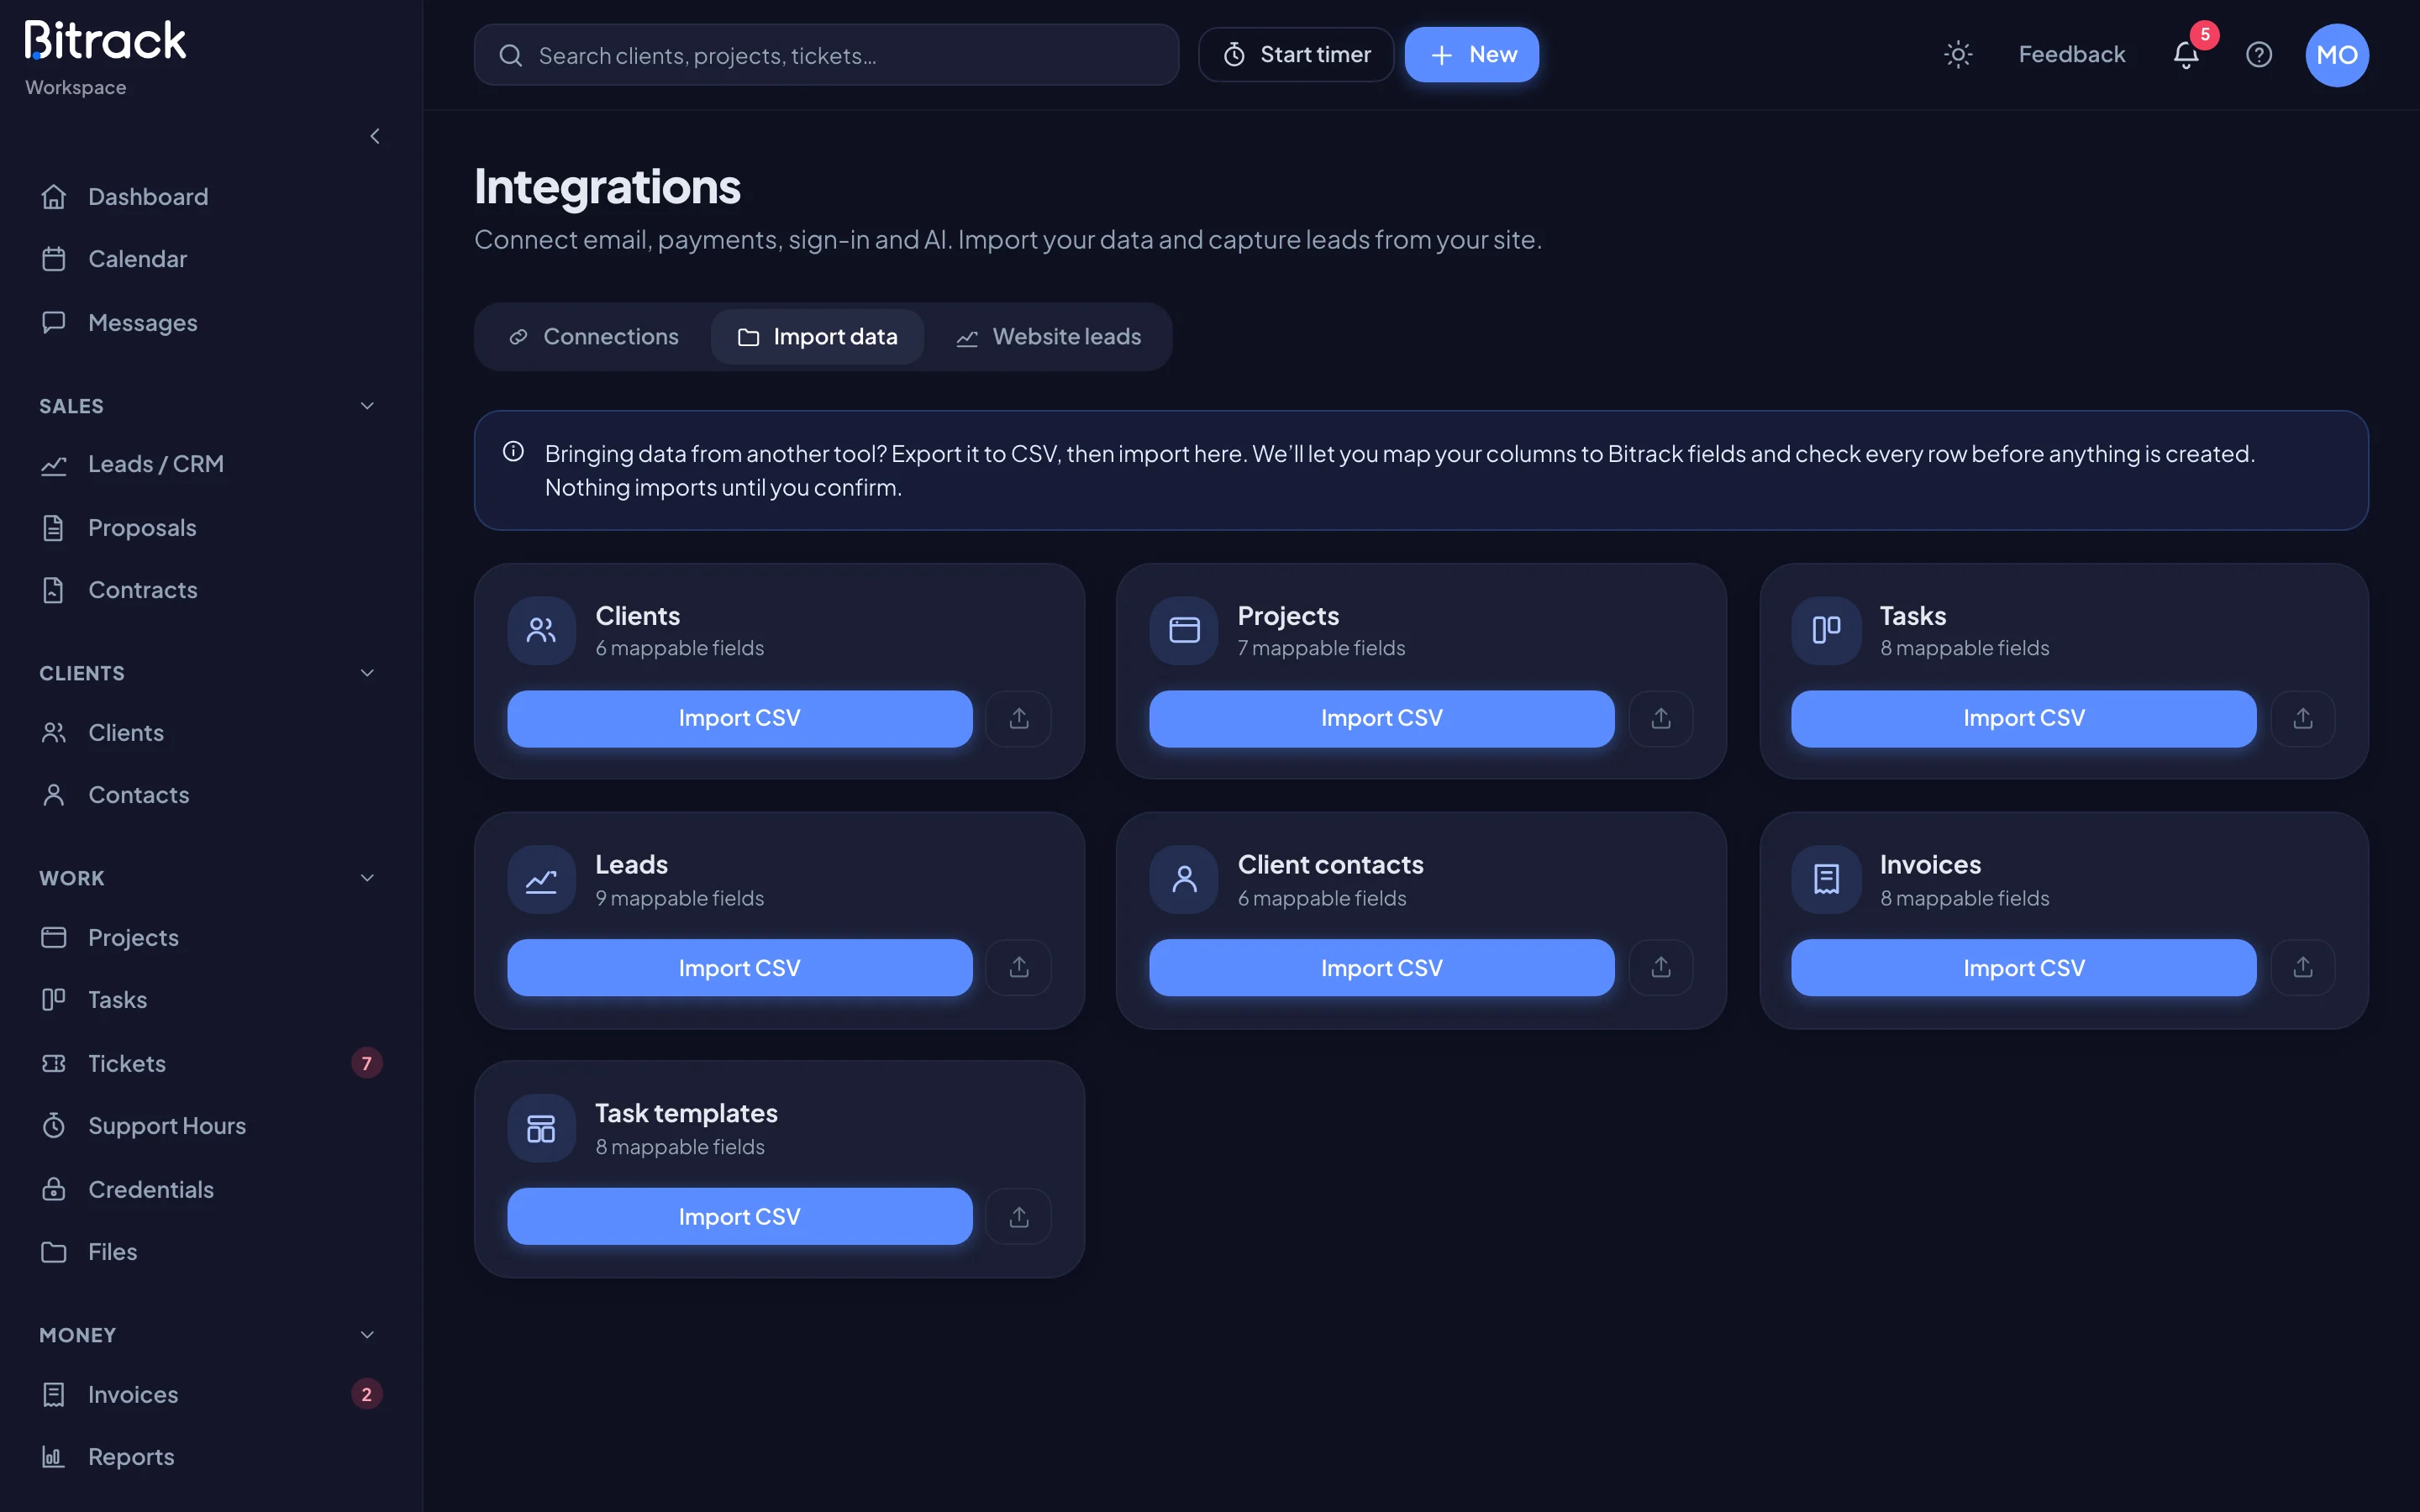Click the upload icon on Task templates card
The width and height of the screenshot is (2420, 1512).
tap(1018, 1216)
